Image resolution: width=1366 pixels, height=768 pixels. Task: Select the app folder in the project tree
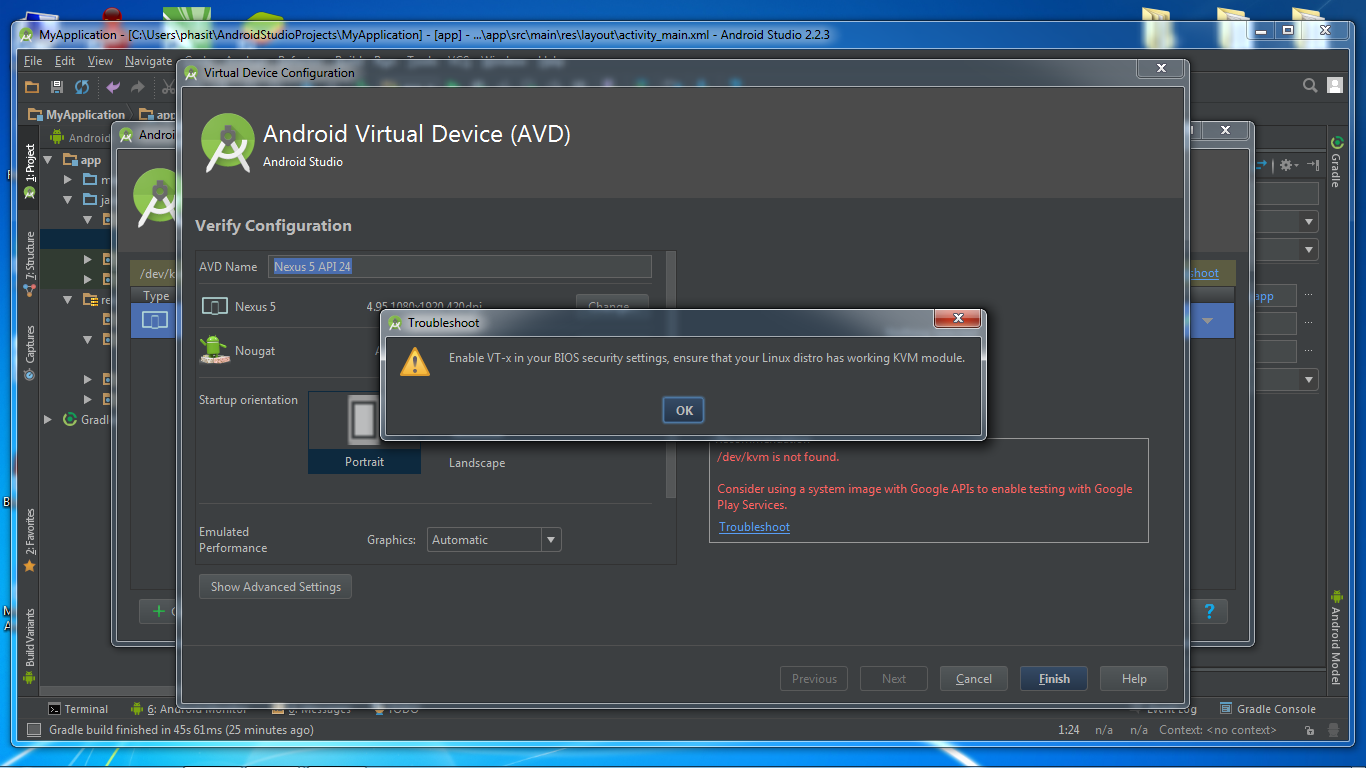click(82, 160)
